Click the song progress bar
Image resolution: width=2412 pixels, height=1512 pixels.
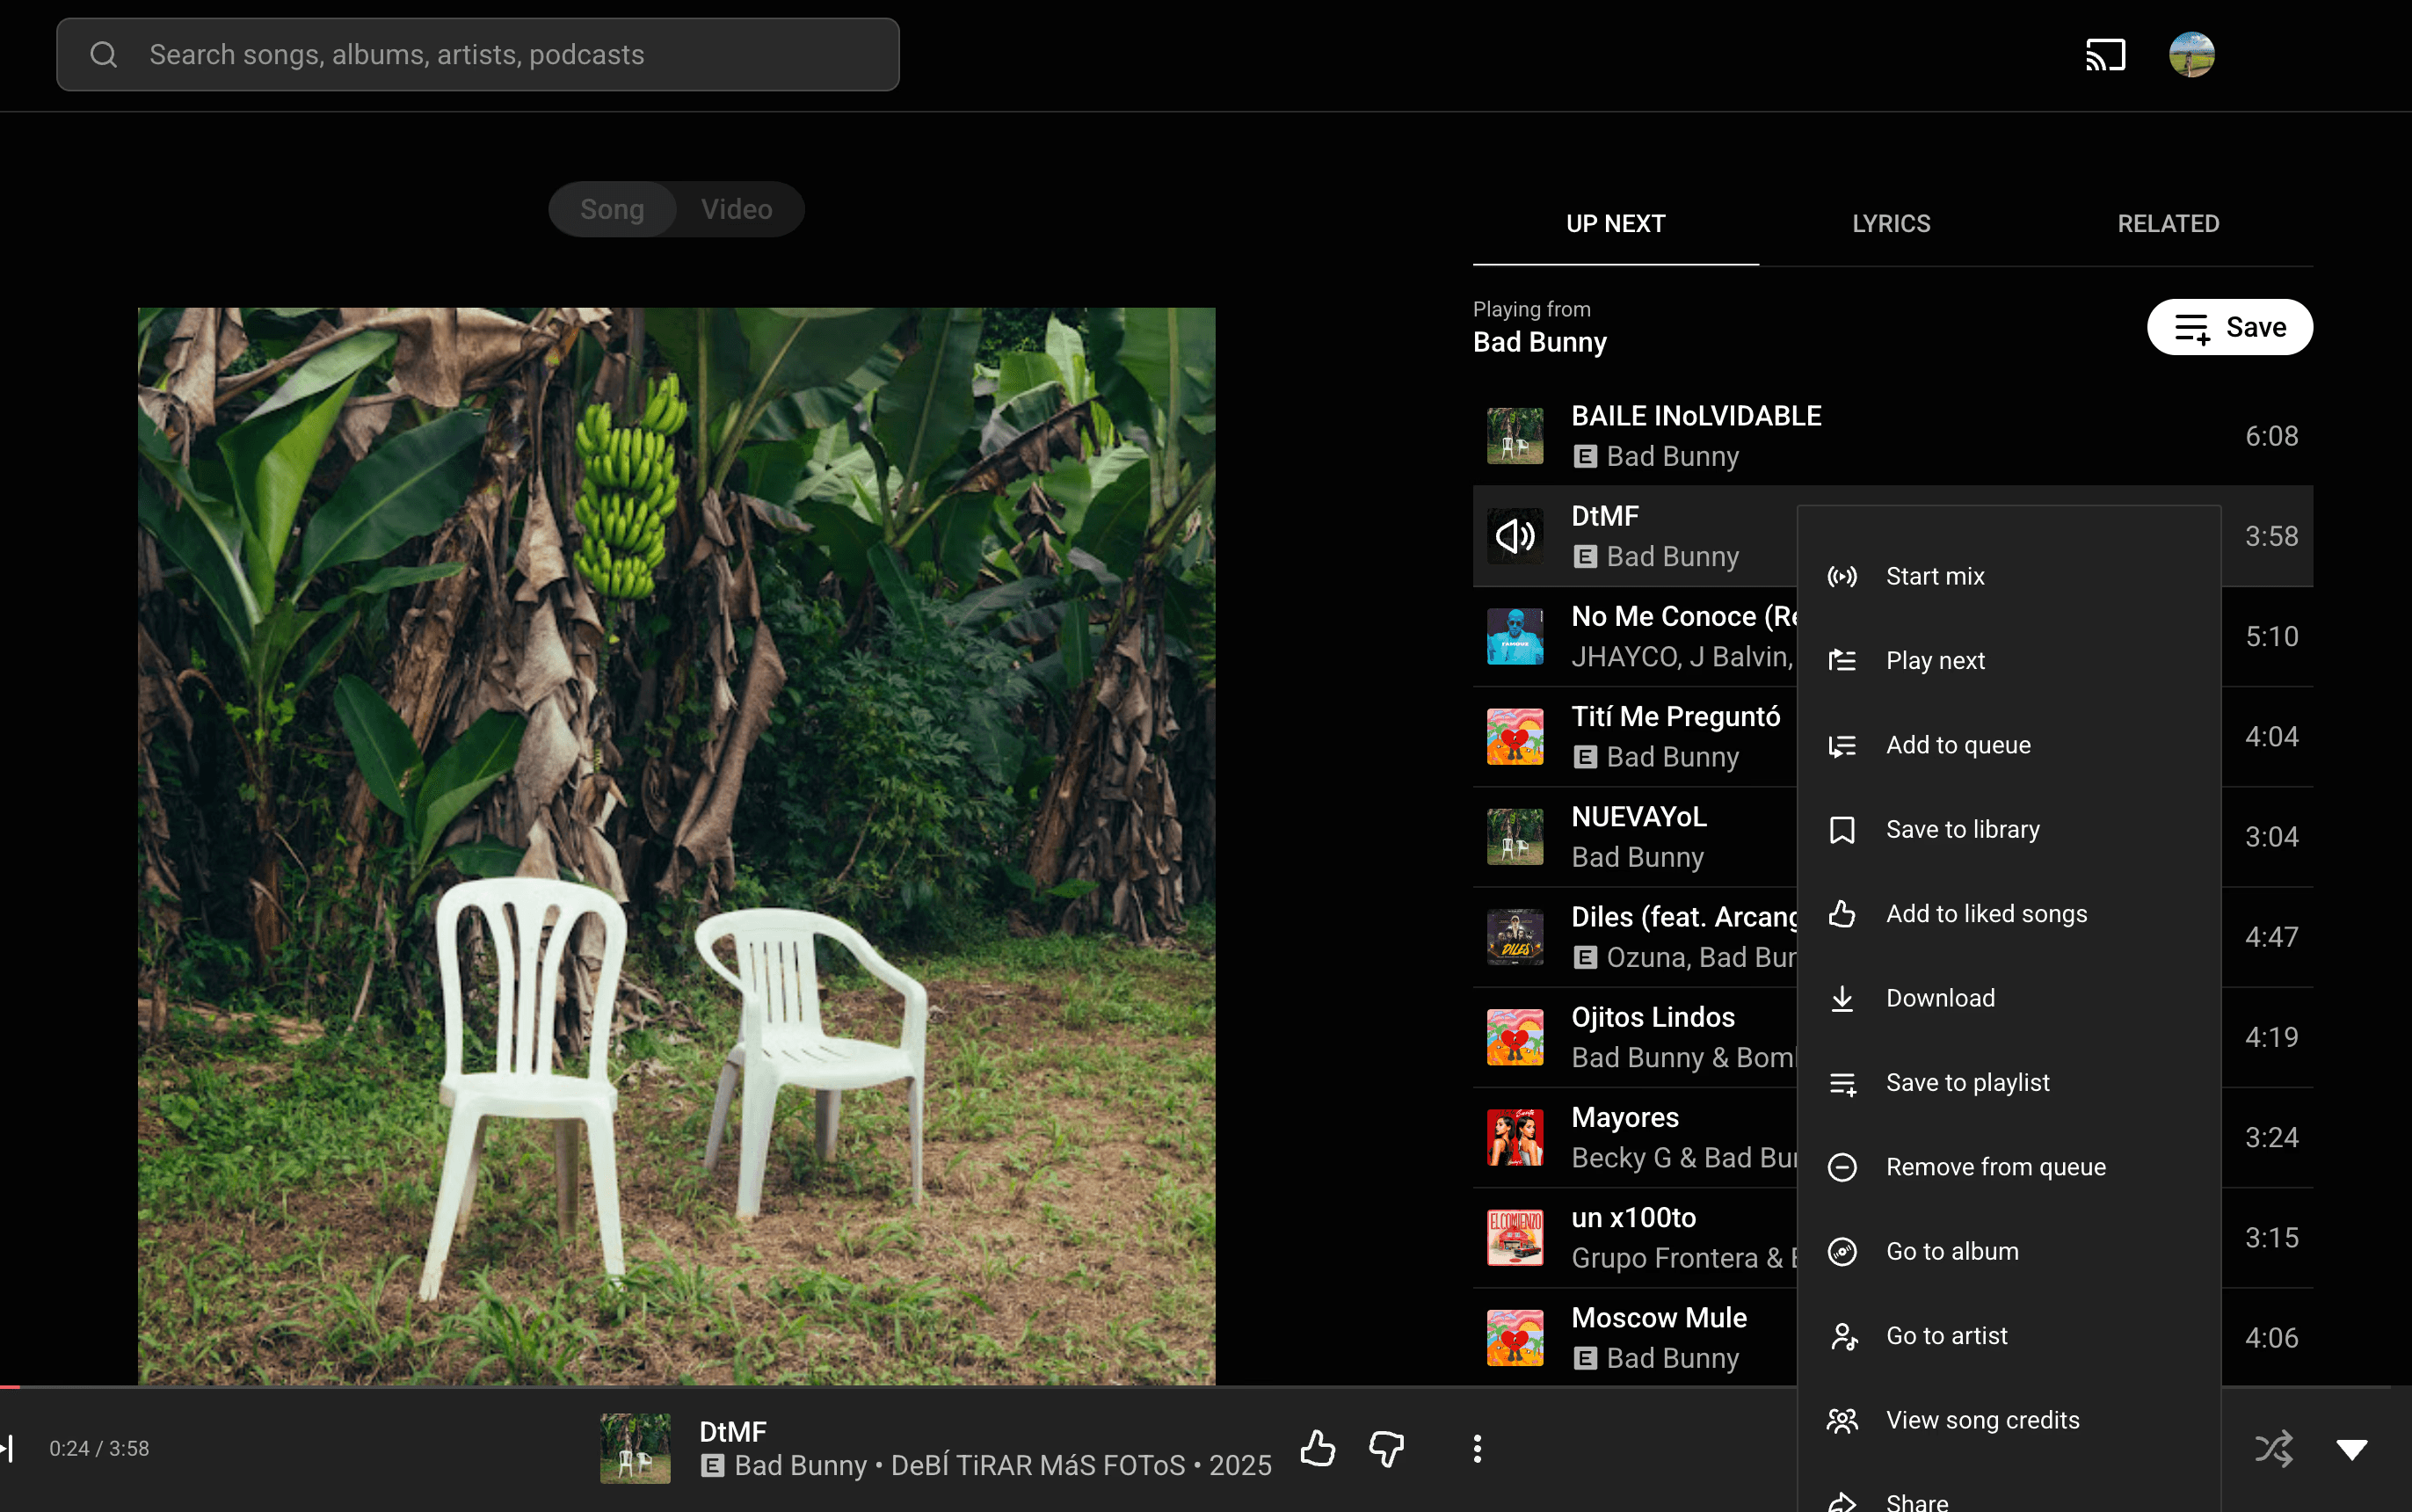pyautogui.click(x=1195, y=1387)
